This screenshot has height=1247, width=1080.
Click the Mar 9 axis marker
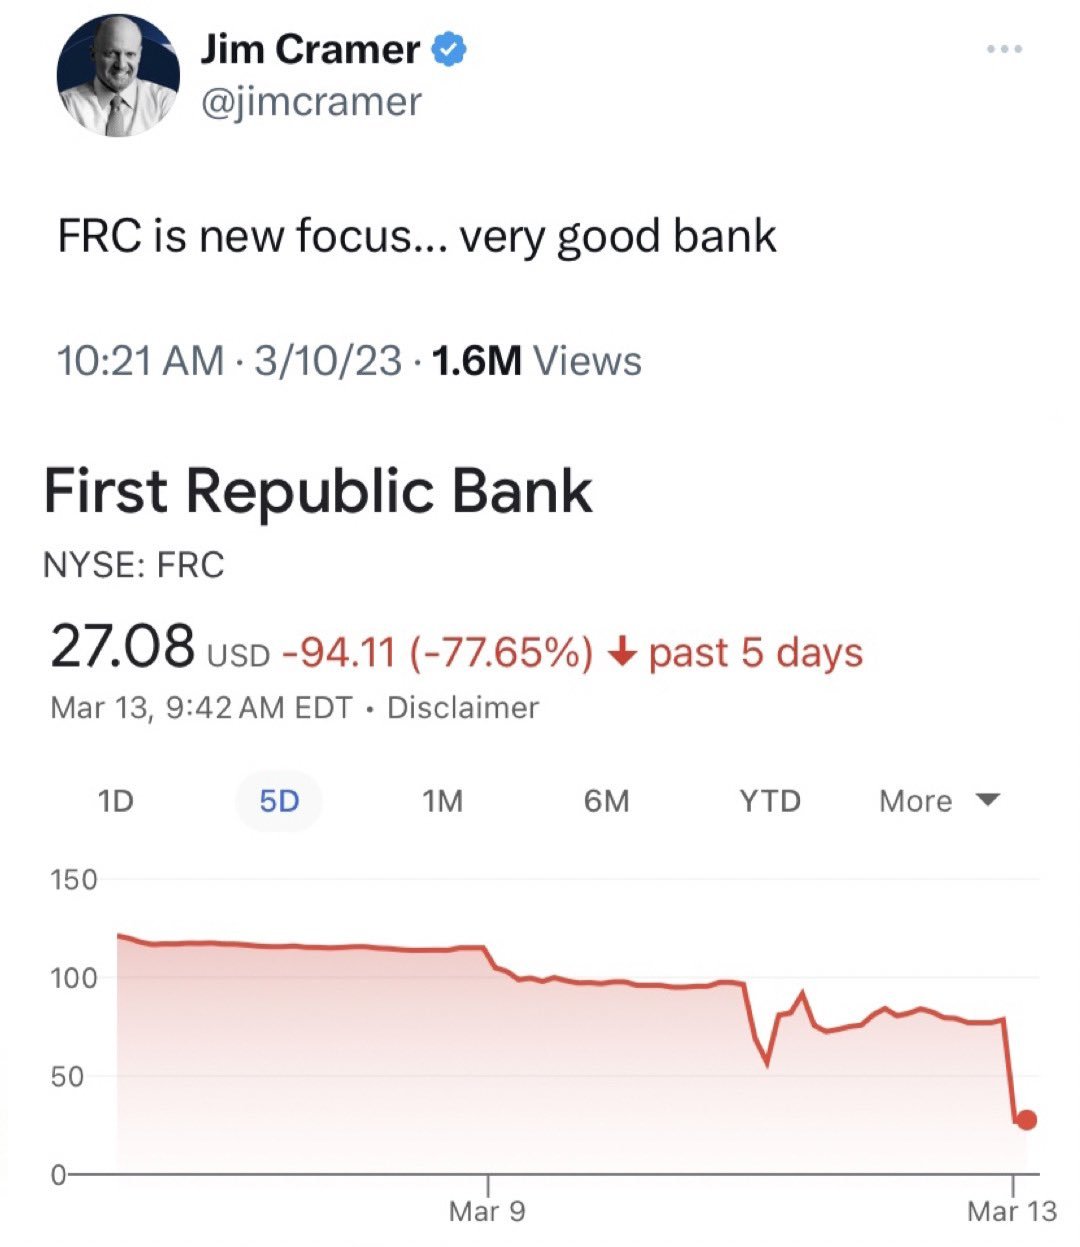tap(487, 1211)
